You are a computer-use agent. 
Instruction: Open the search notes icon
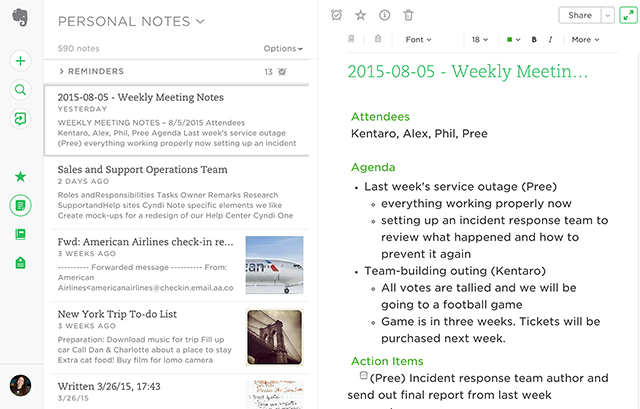click(x=20, y=90)
